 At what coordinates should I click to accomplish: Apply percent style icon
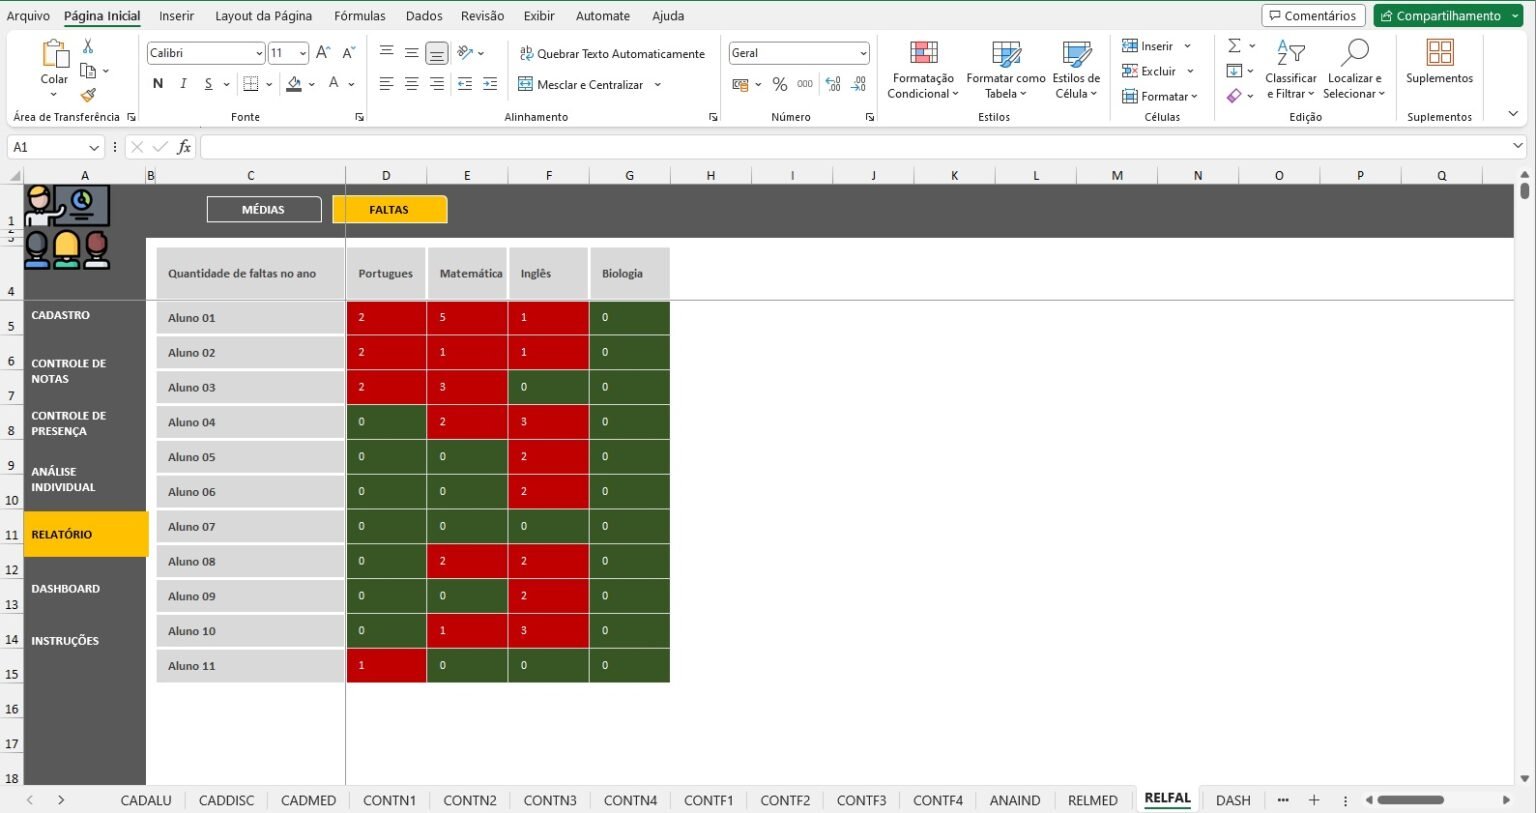click(780, 84)
